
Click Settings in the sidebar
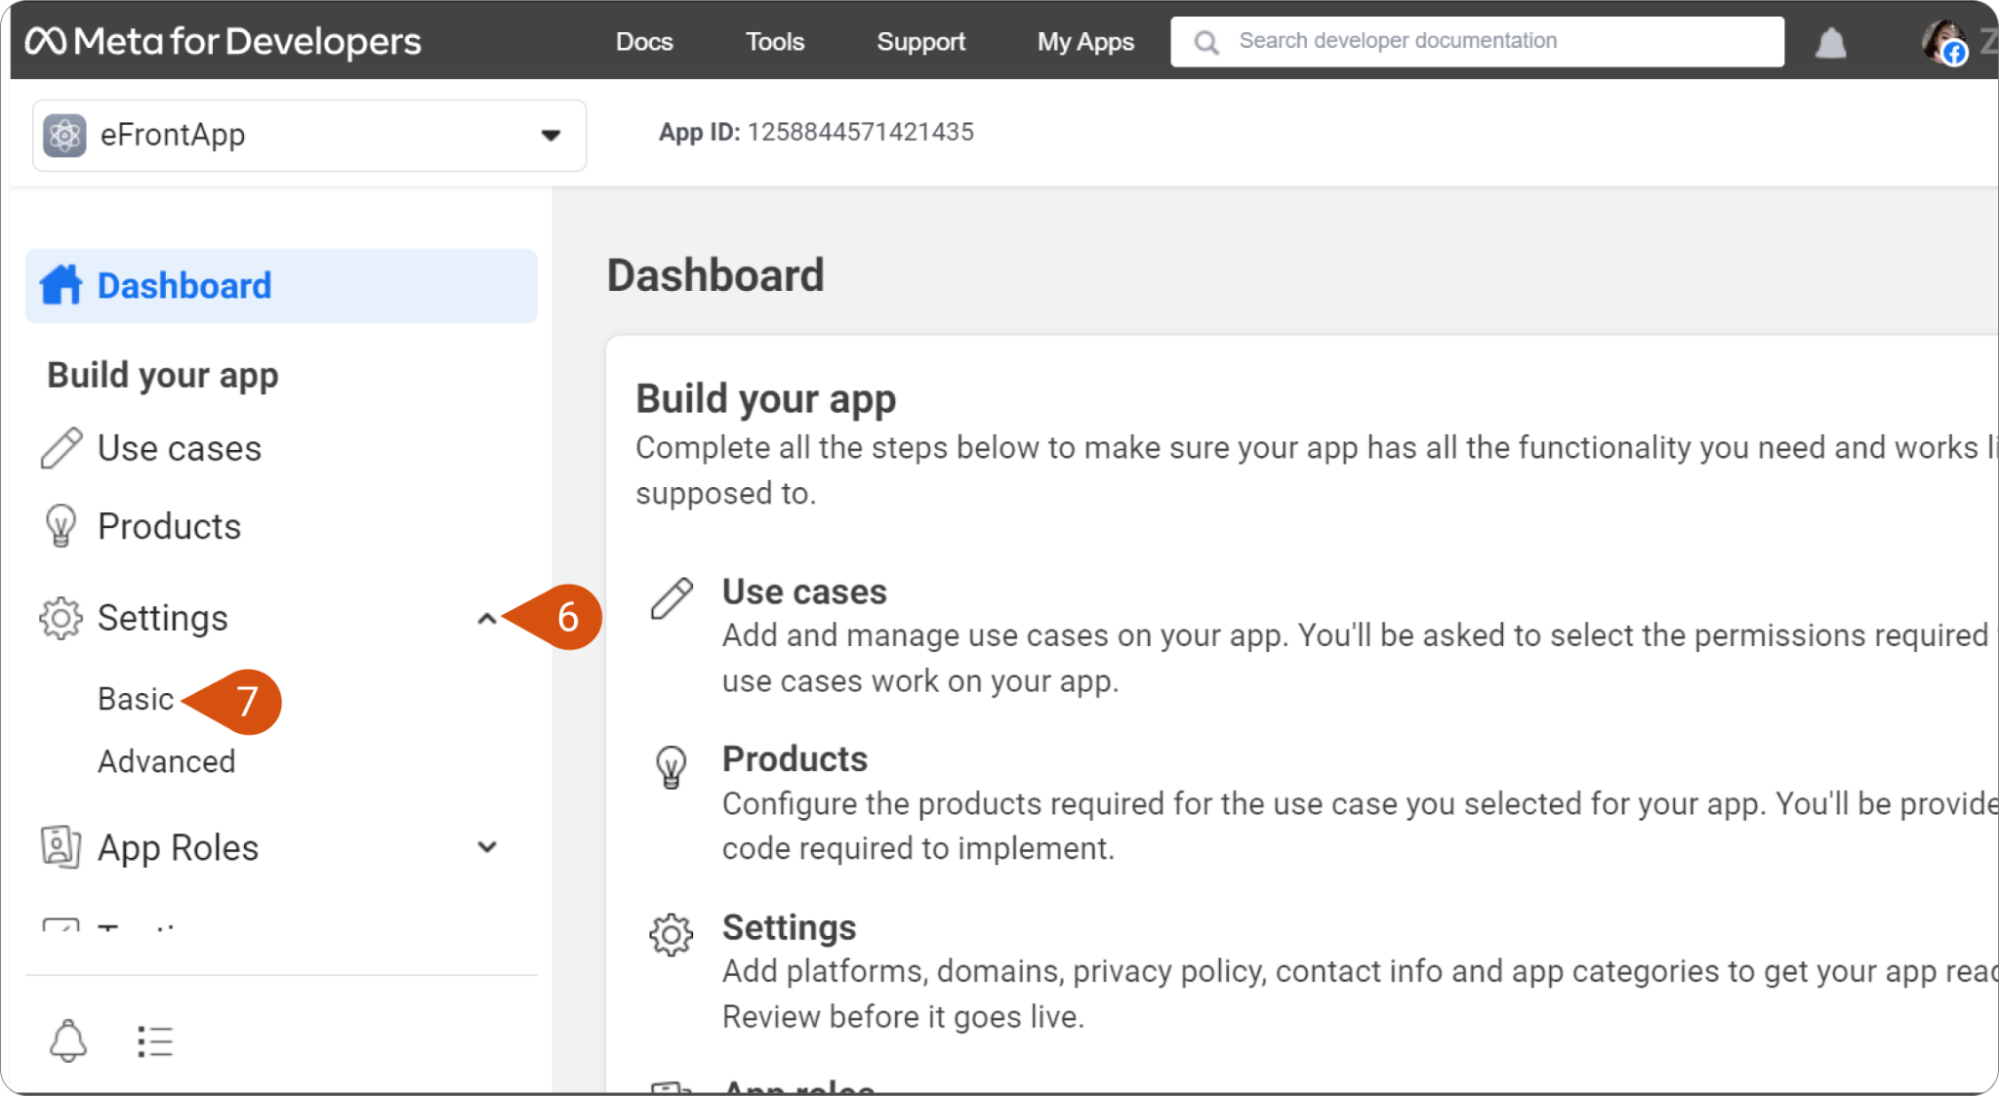162,618
